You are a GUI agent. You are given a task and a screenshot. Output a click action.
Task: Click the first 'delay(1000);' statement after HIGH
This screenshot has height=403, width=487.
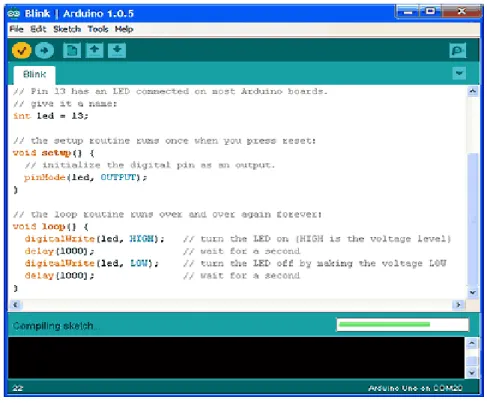(59, 251)
